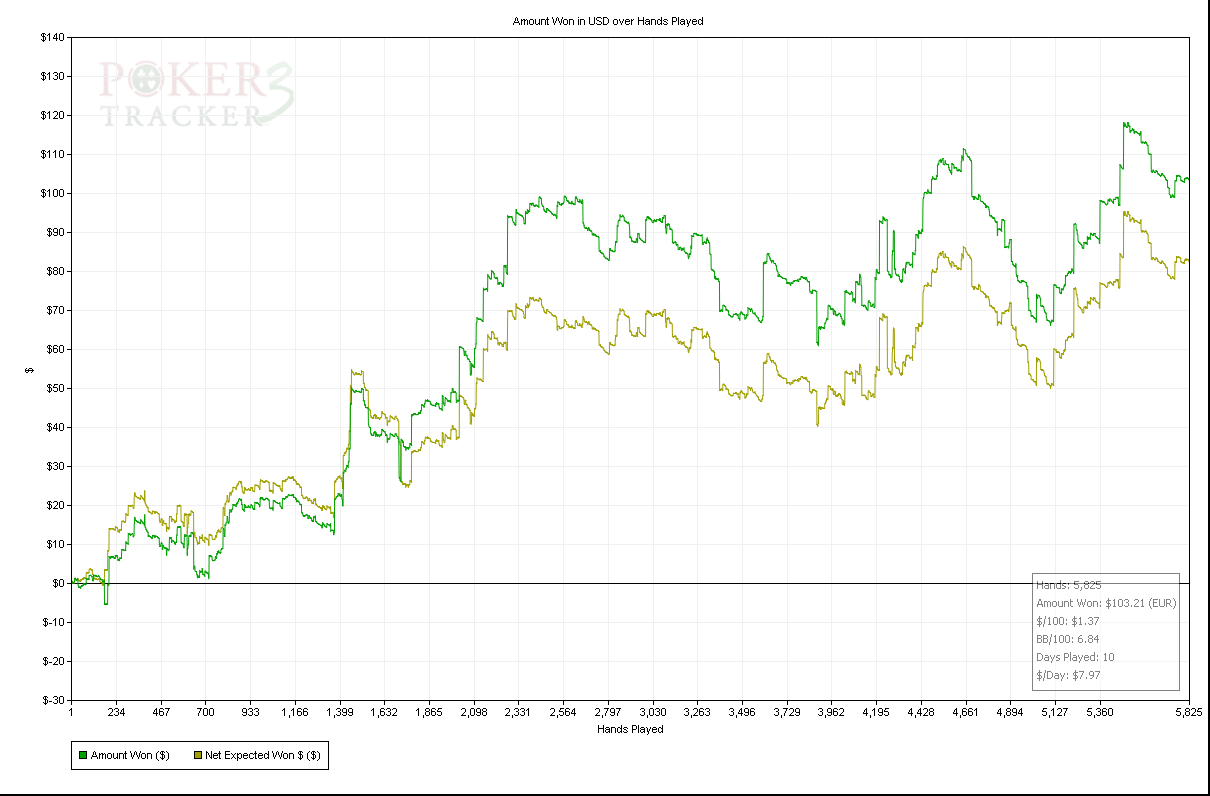Click the "$/Day: $7.97" stats line
The width and height of the screenshot is (1210, 796).
pyautogui.click(x=1070, y=675)
